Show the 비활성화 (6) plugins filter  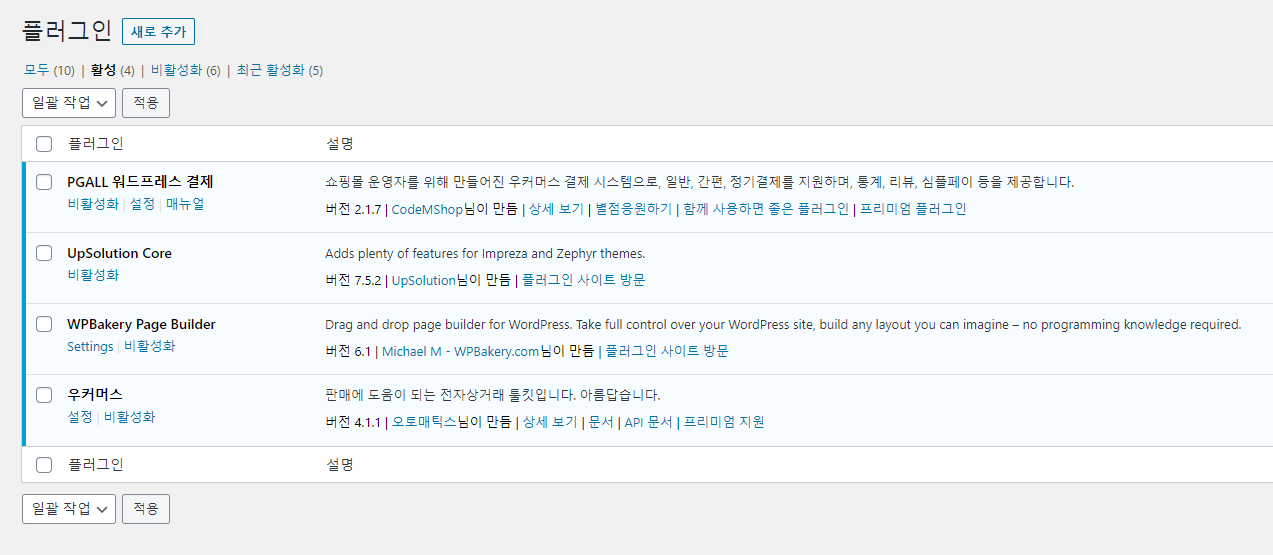tap(185, 70)
